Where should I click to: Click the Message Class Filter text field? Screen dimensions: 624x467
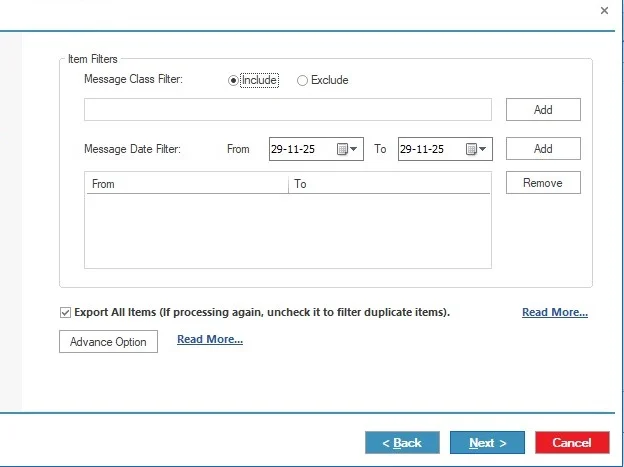tap(288, 109)
